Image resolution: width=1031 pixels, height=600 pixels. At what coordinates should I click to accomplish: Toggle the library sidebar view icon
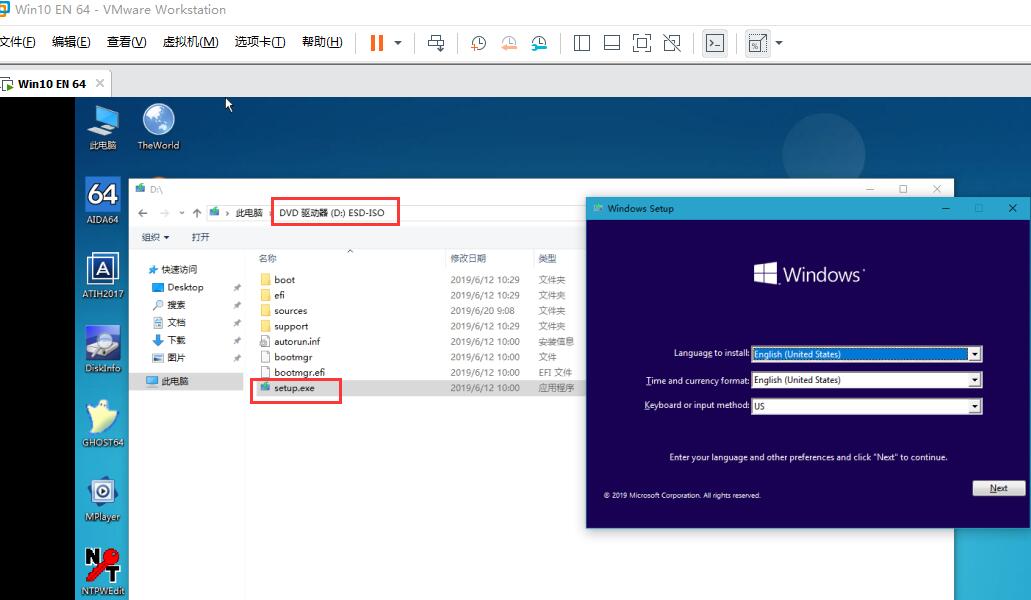point(581,43)
